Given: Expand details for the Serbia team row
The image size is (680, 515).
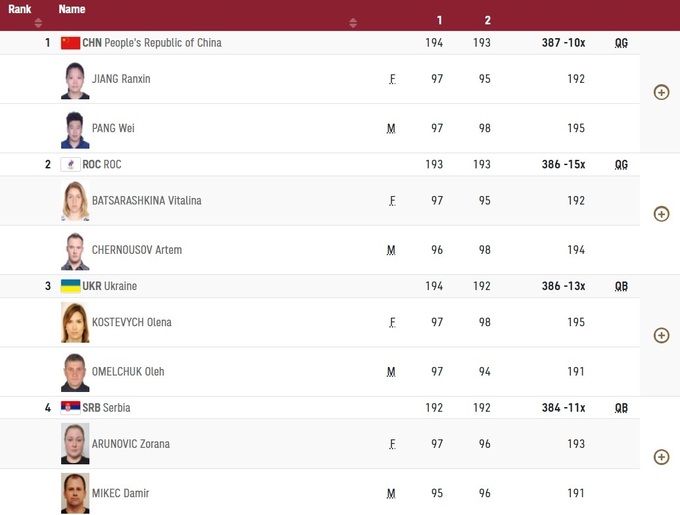Looking at the screenshot, I should [x=661, y=457].
